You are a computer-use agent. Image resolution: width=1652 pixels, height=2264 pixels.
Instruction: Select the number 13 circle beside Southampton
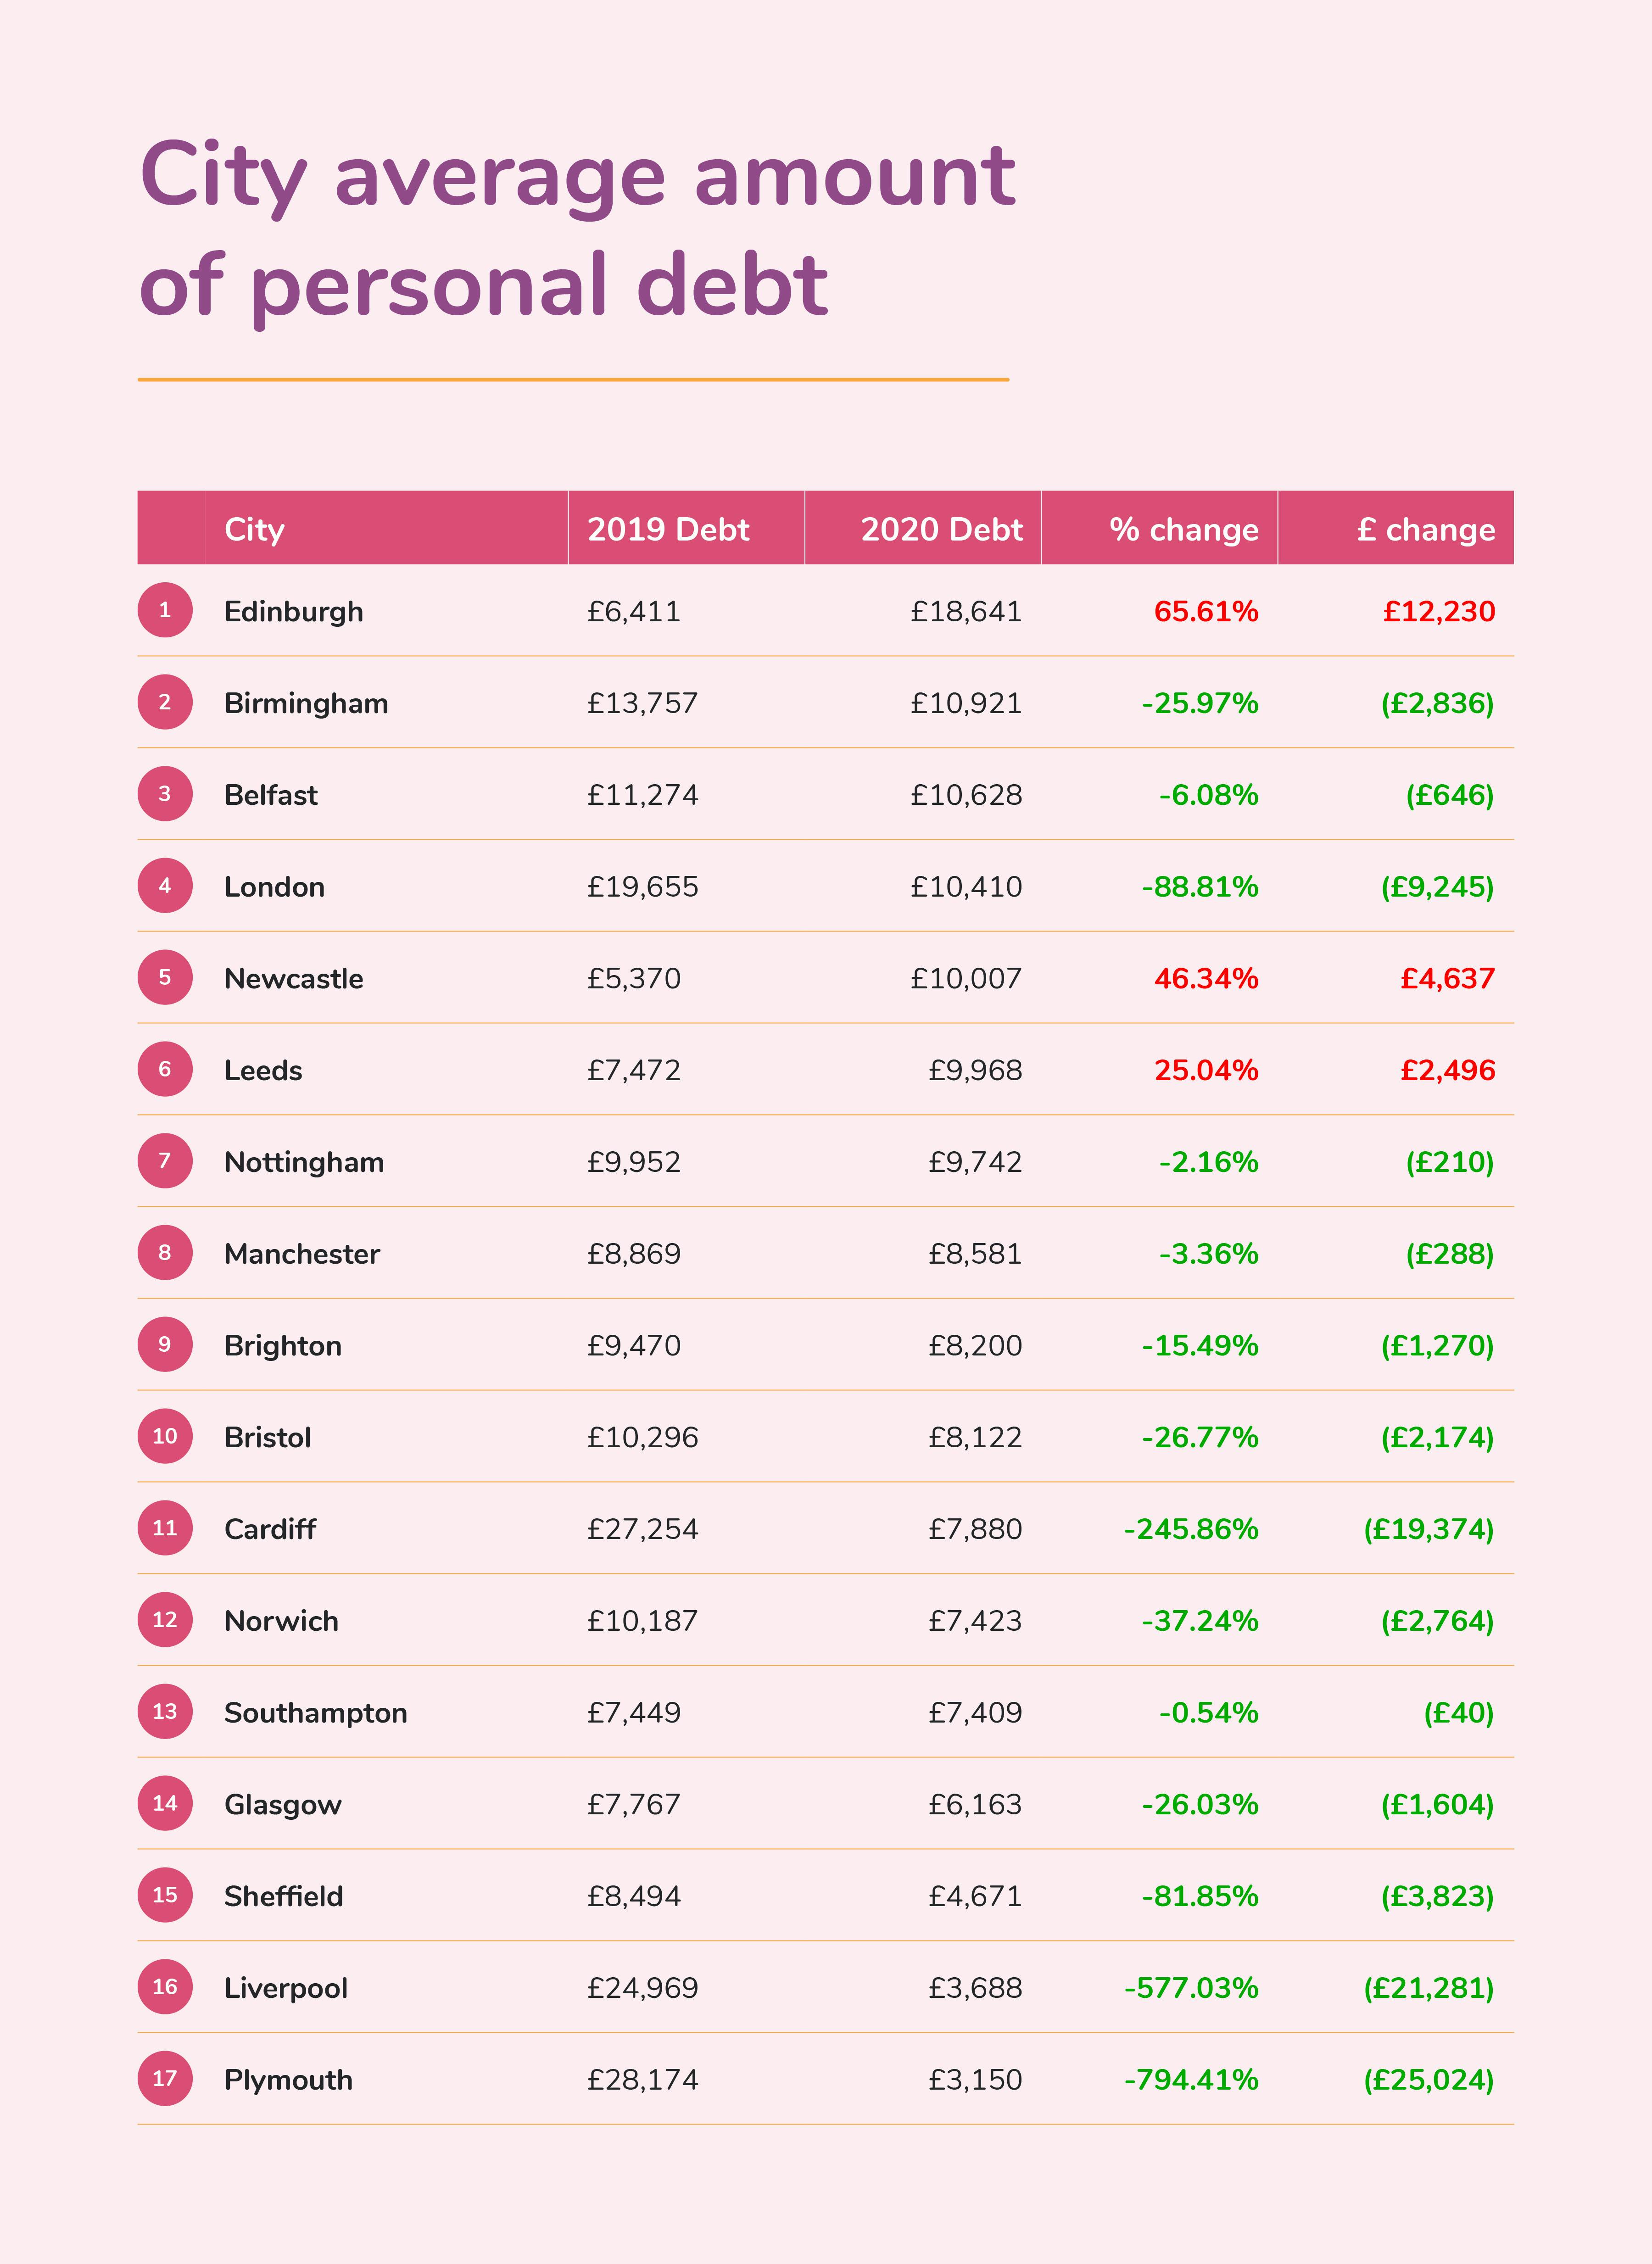[165, 1711]
